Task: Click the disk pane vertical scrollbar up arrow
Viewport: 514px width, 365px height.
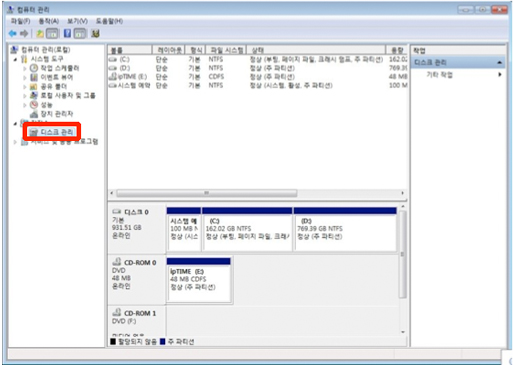Action: 403,207
